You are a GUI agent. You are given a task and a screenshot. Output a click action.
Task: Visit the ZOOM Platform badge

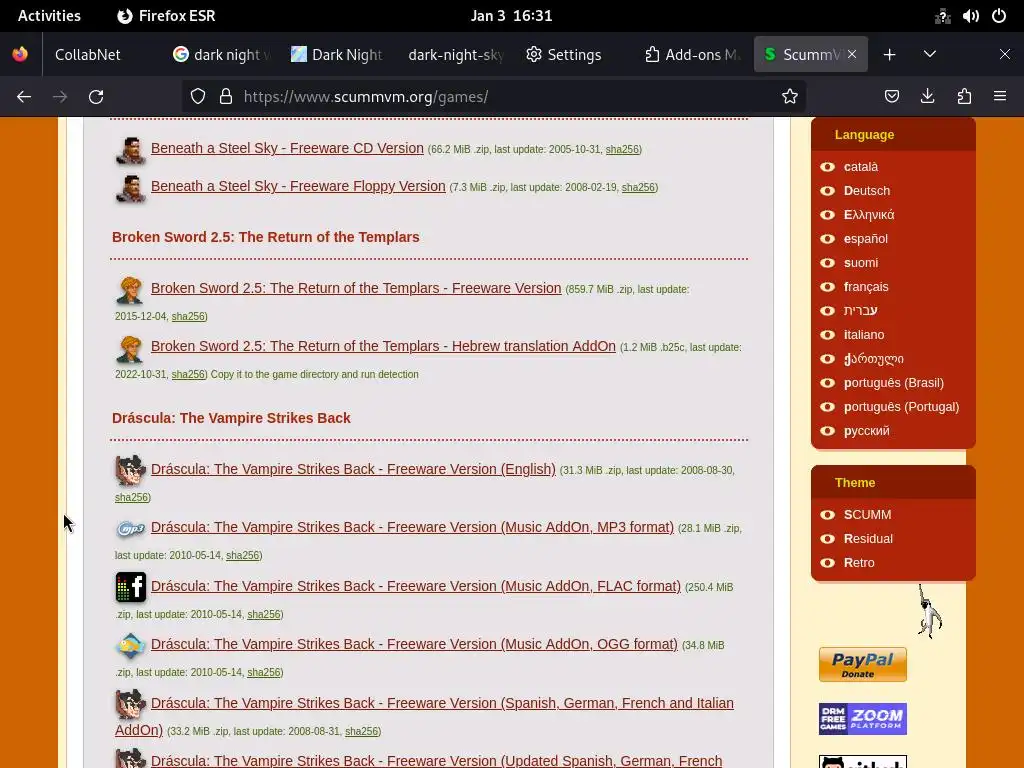tap(863, 719)
